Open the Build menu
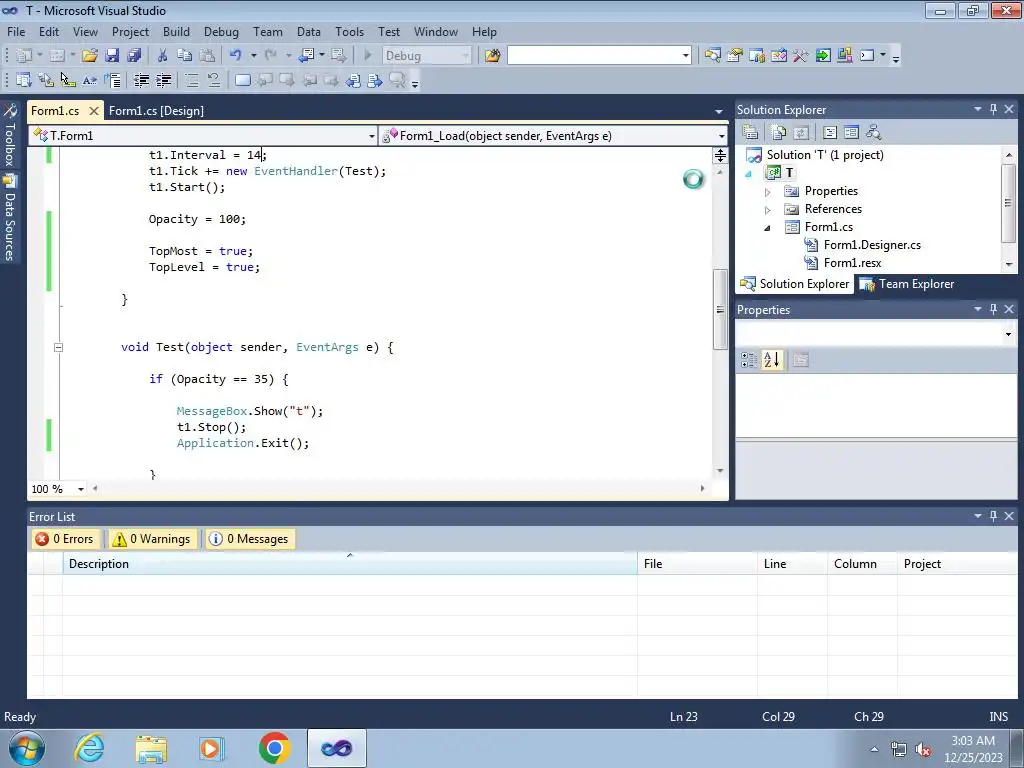The image size is (1024, 768). (x=176, y=31)
